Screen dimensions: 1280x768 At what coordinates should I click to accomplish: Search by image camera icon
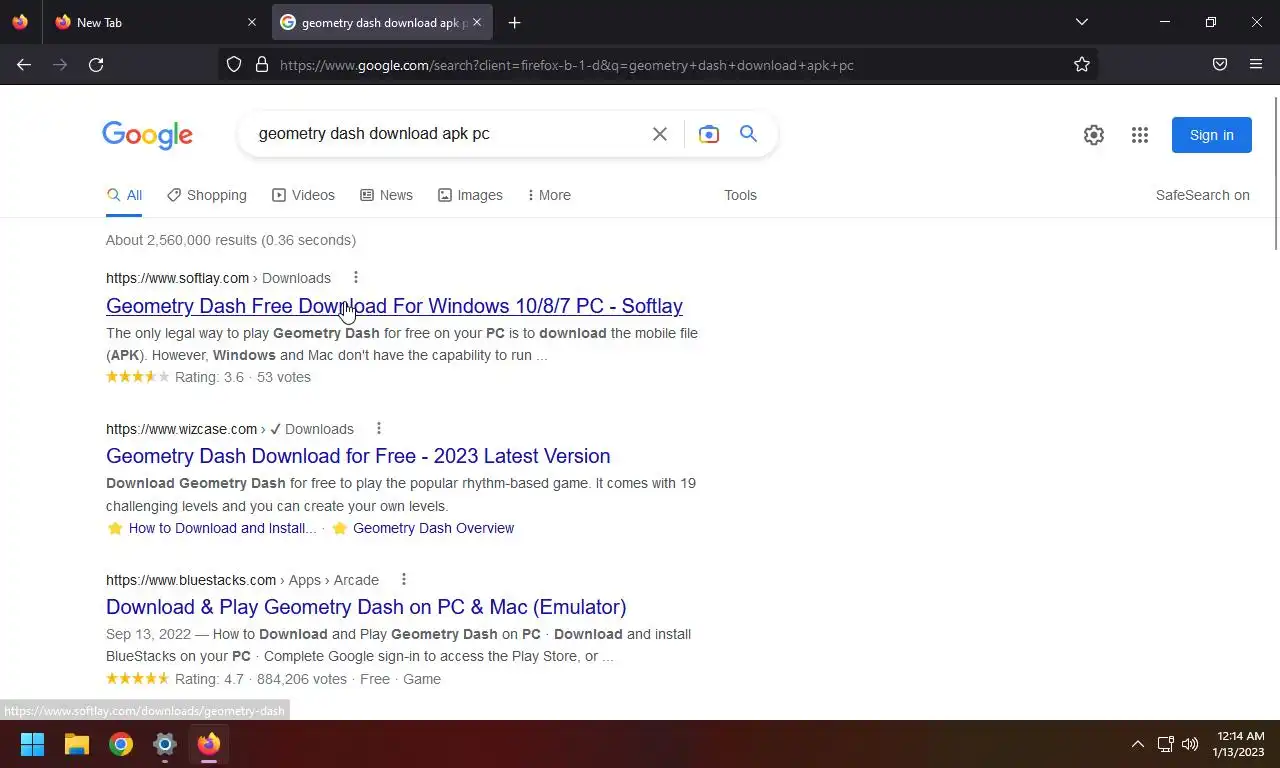[709, 134]
